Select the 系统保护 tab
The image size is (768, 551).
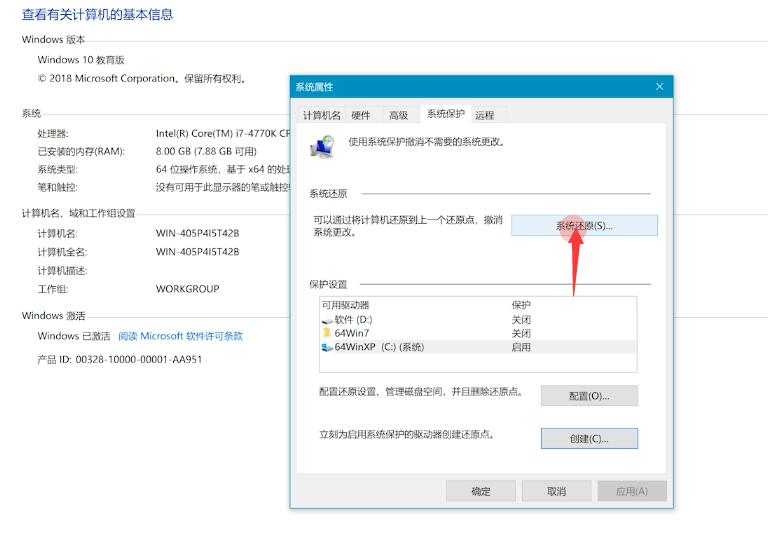click(445, 114)
